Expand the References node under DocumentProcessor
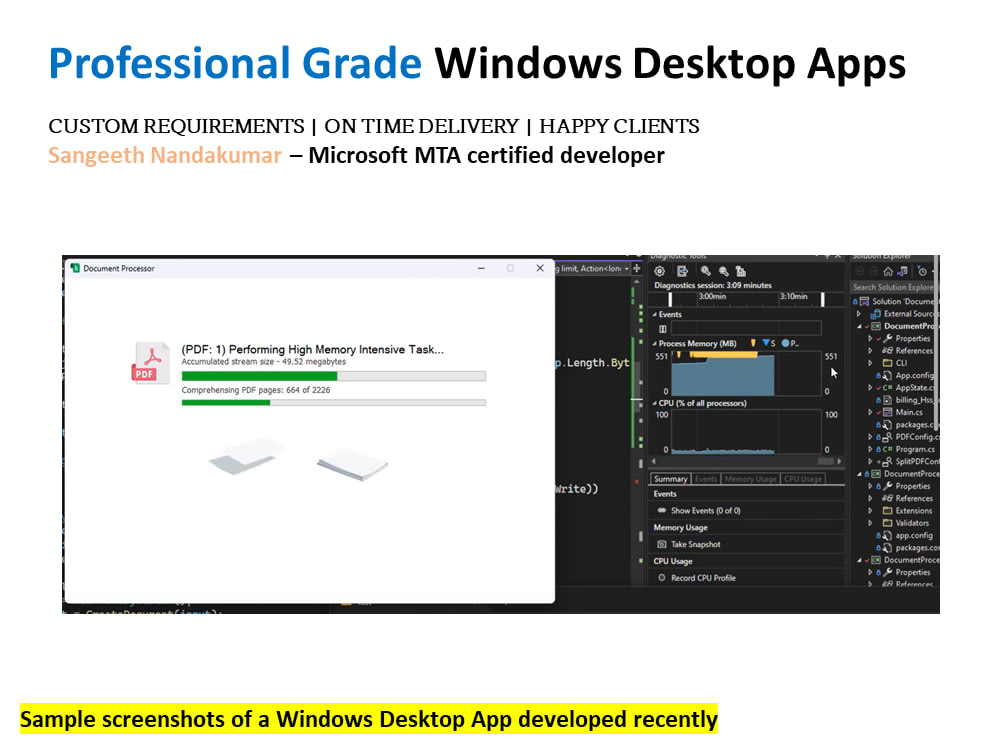This screenshot has height=750, width=1000. tap(870, 351)
